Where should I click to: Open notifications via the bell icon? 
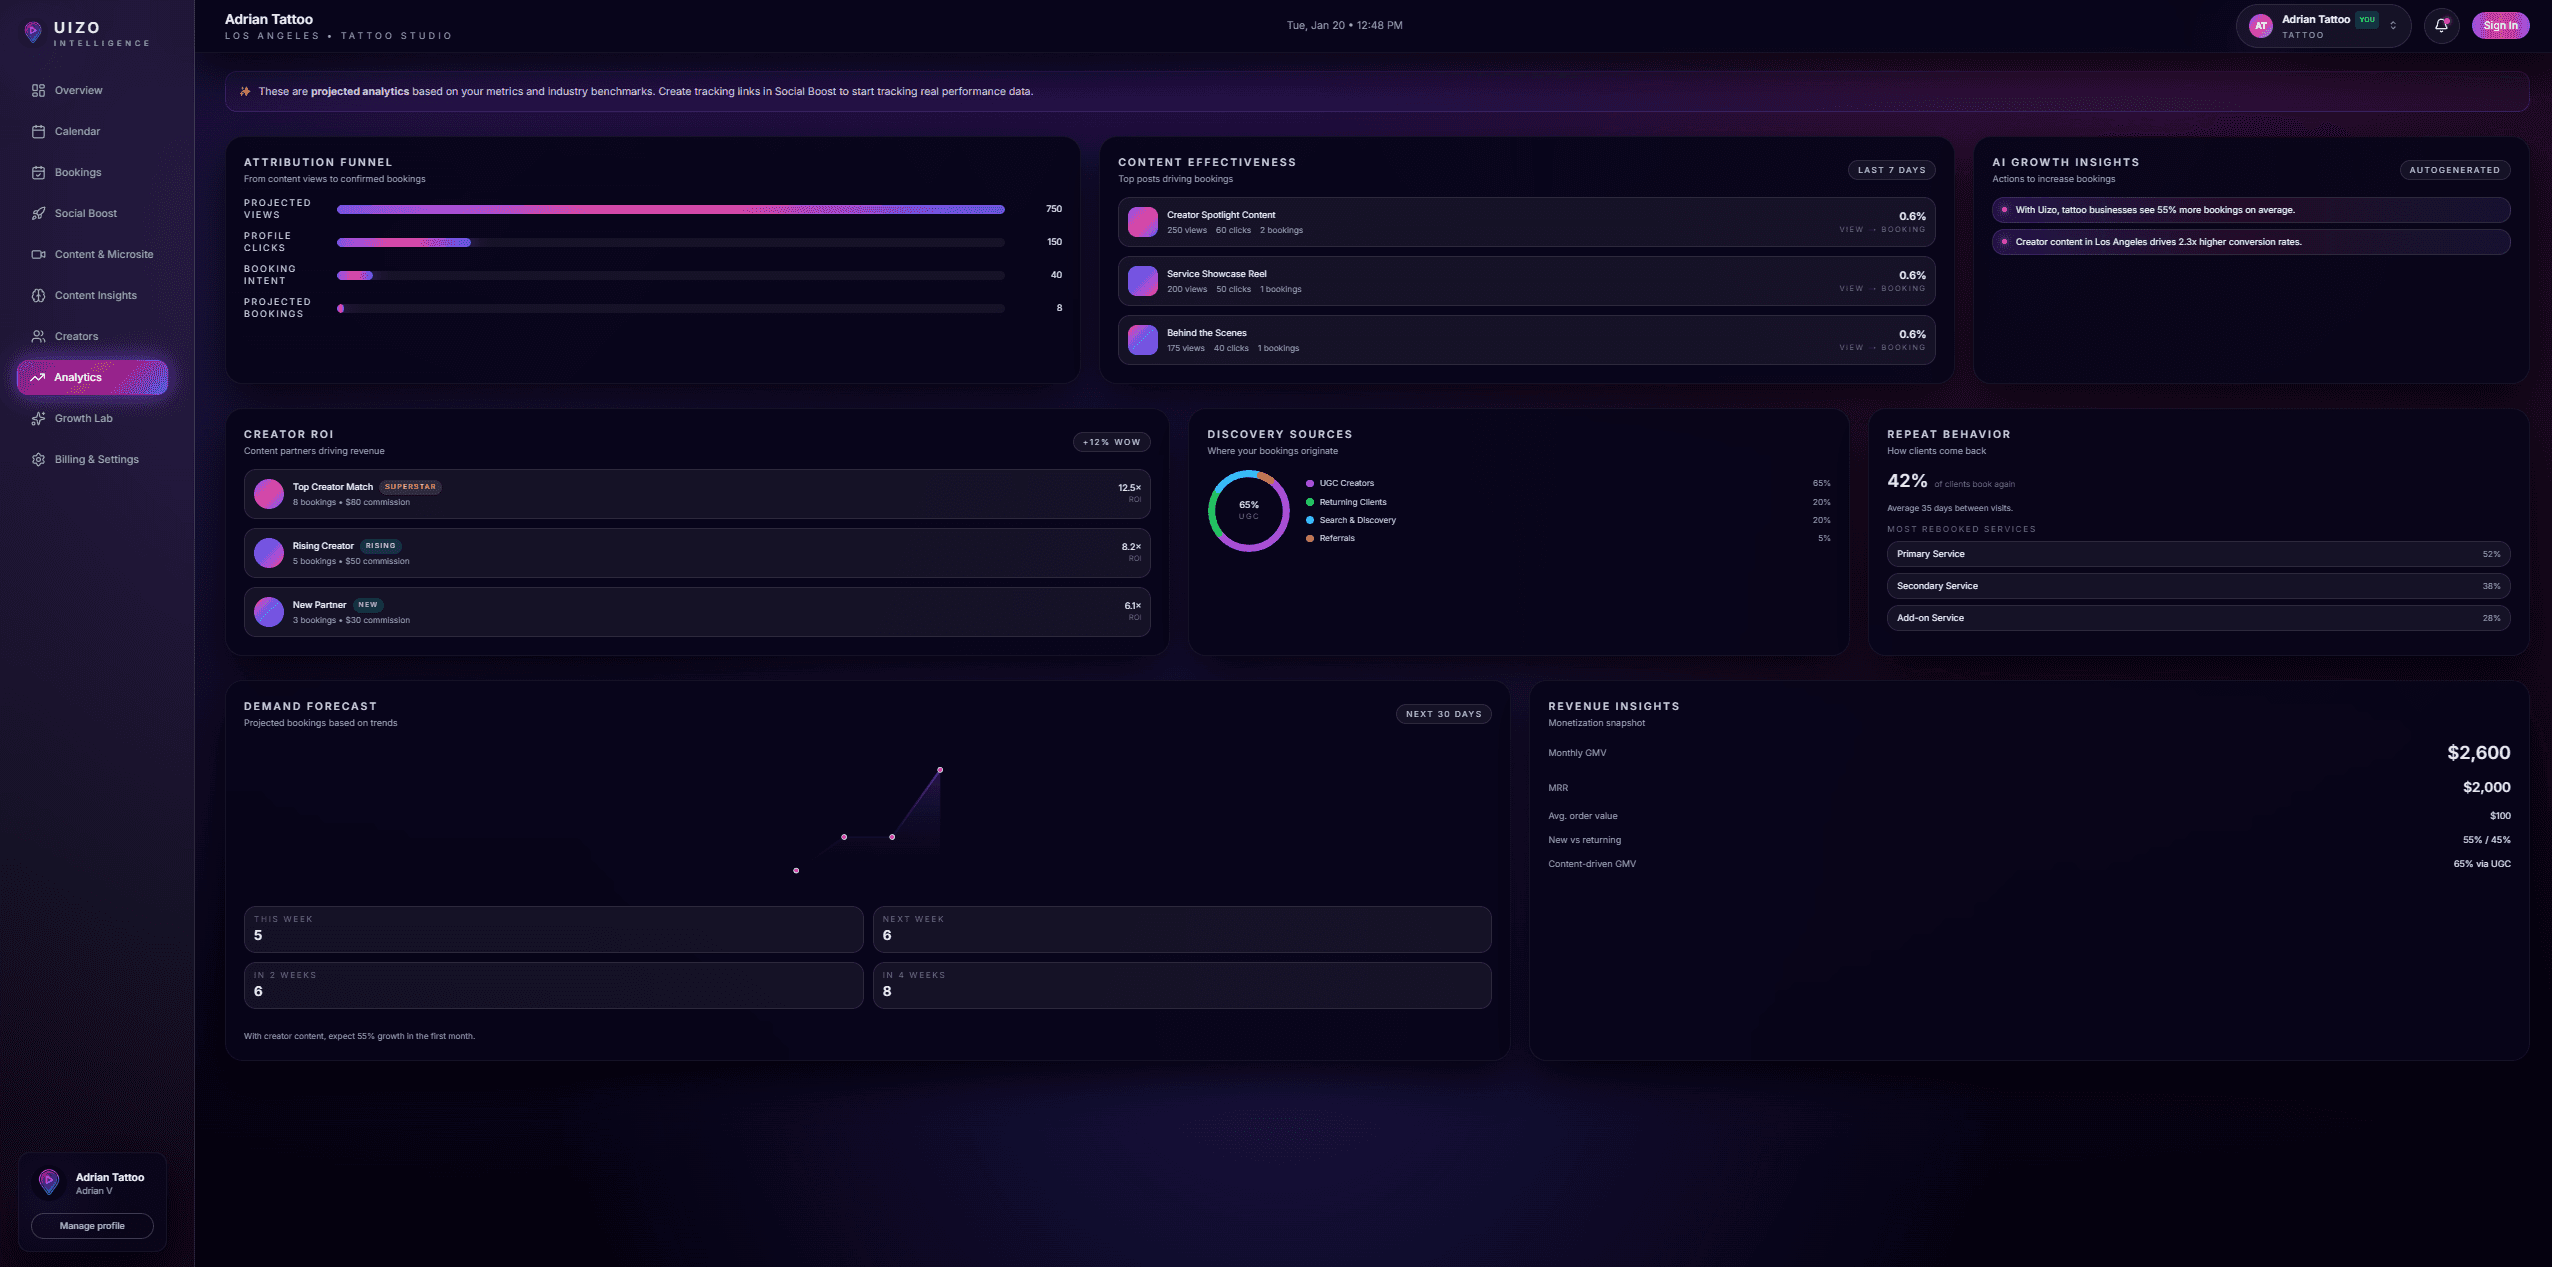click(x=2440, y=25)
